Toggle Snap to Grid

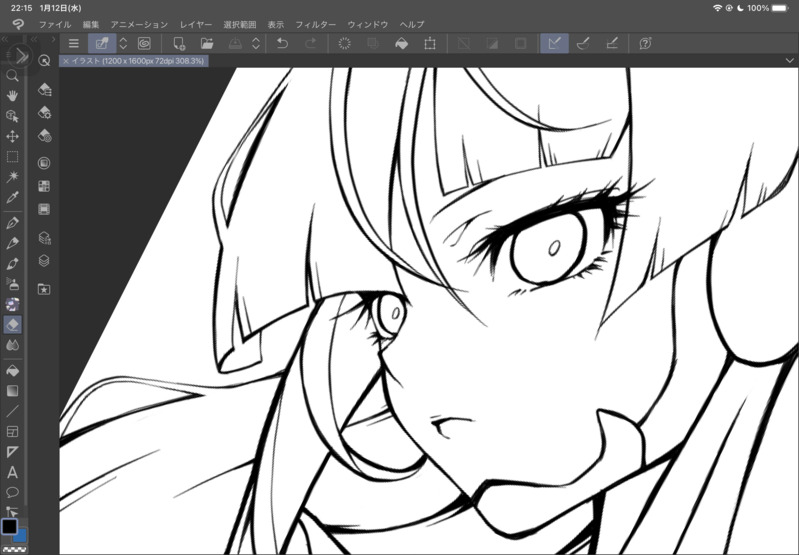tap(611, 43)
